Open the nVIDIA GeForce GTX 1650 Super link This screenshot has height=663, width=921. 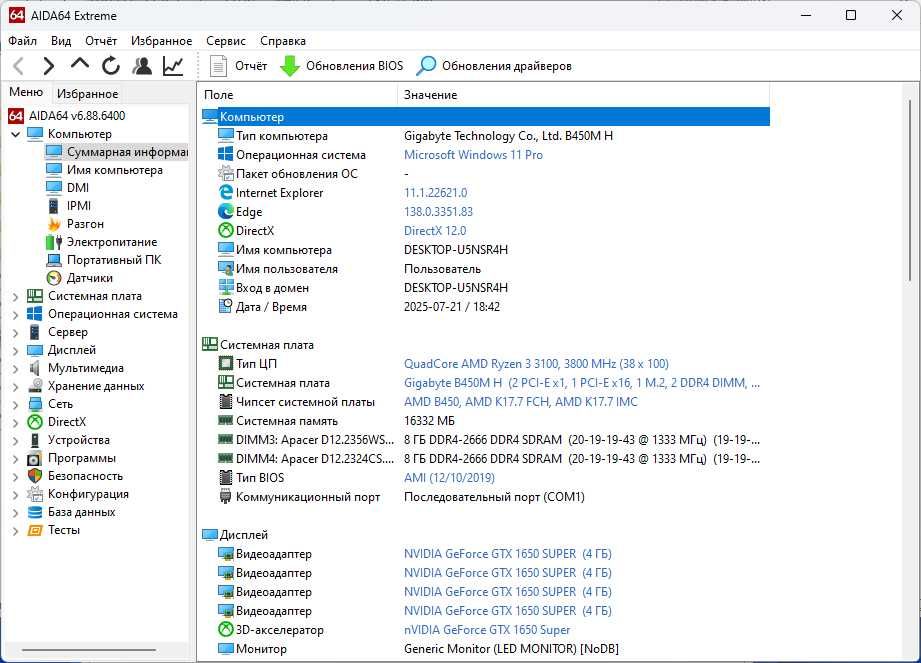pyautogui.click(x=487, y=630)
